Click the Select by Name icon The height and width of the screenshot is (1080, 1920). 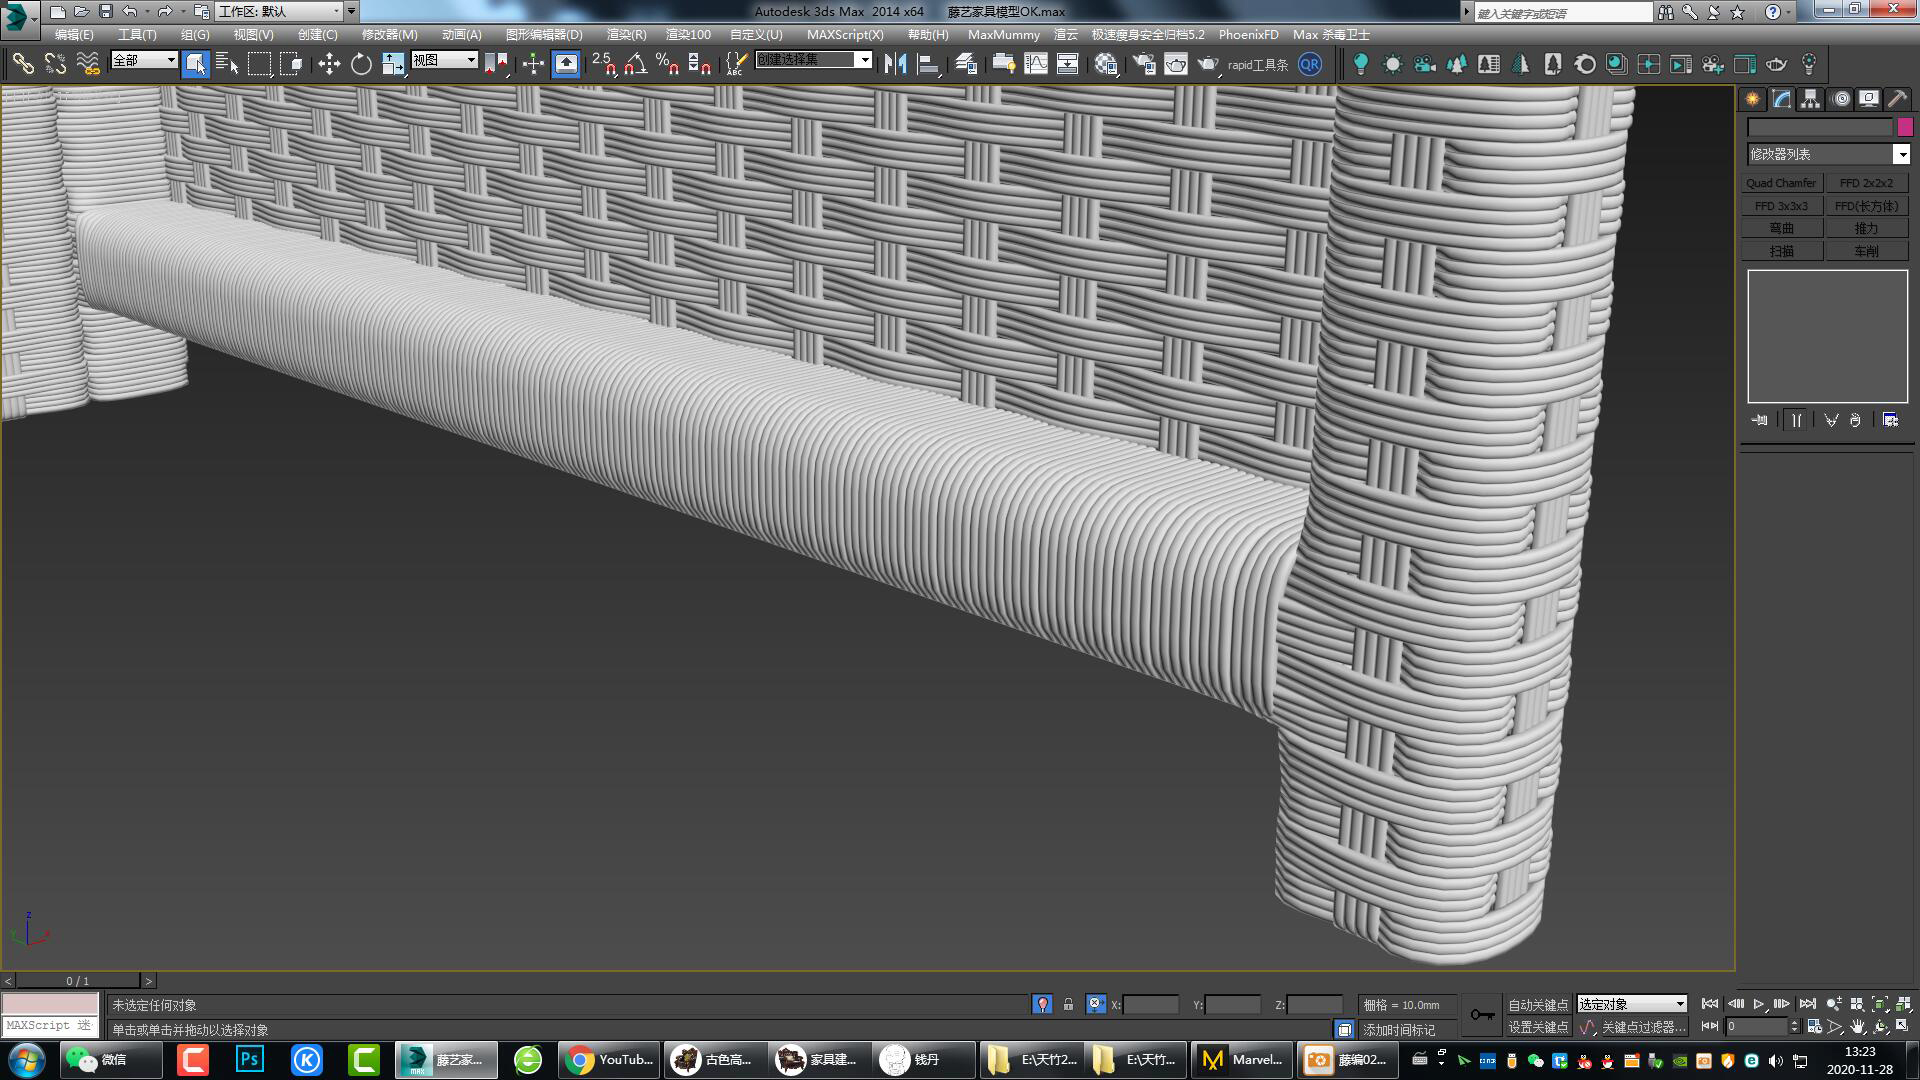[227, 64]
